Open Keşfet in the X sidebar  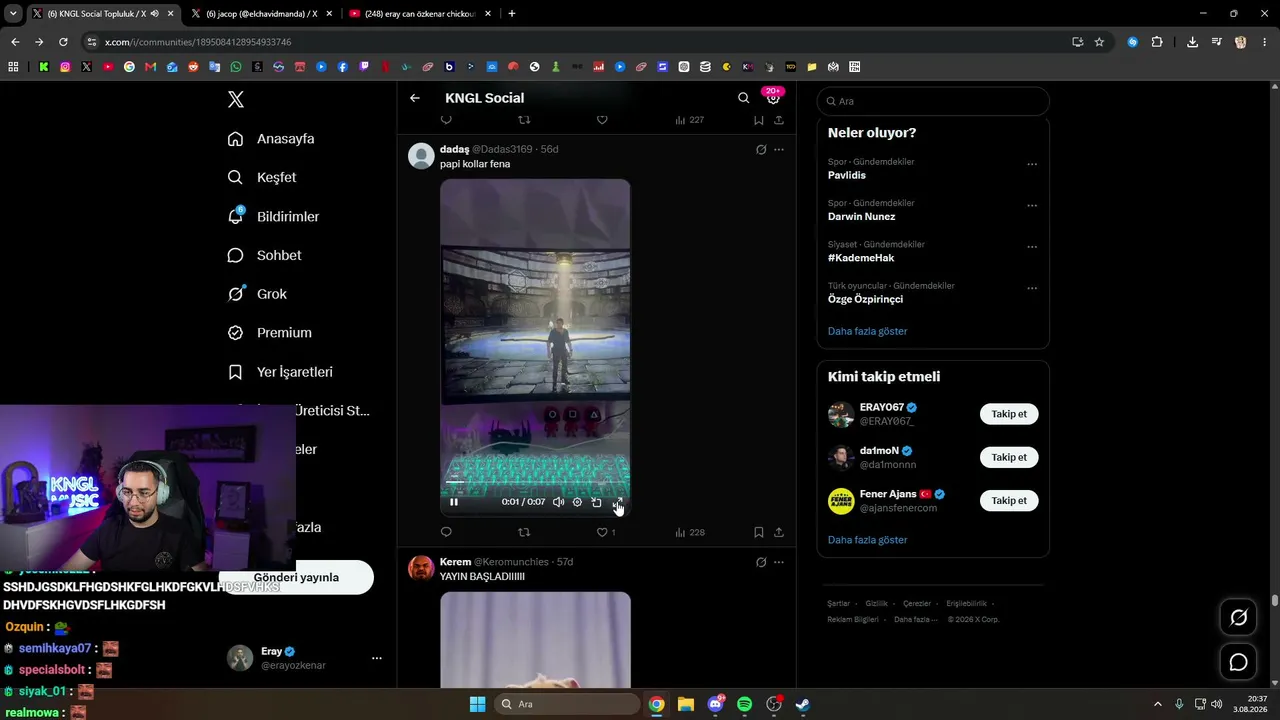tap(262, 178)
